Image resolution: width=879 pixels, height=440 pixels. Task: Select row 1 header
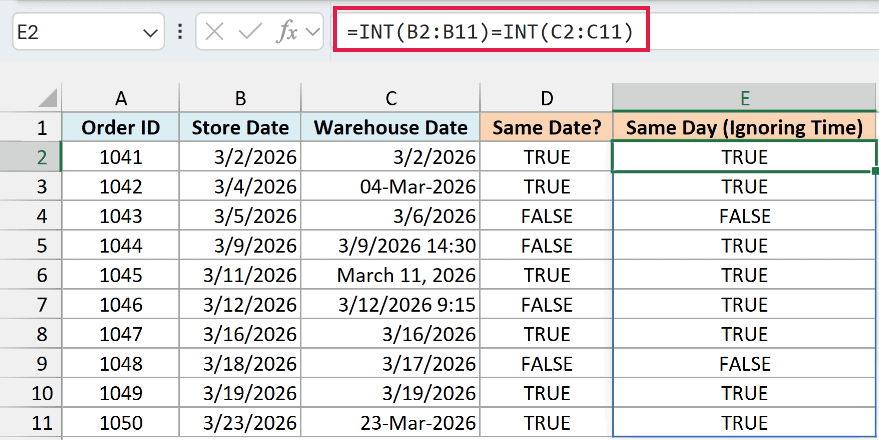click(31, 127)
